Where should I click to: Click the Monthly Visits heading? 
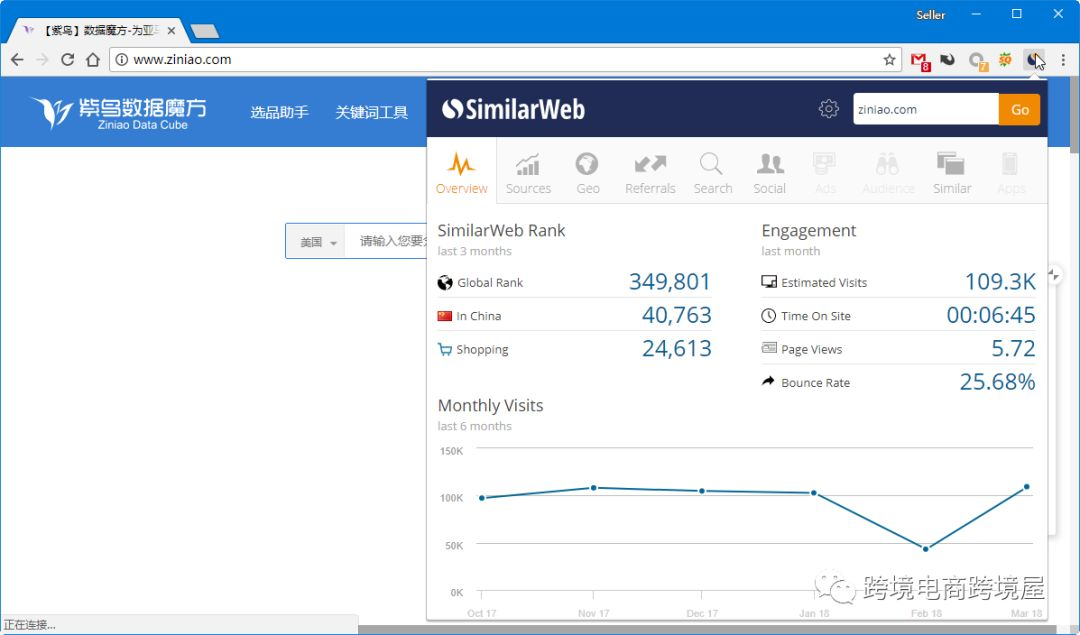[490, 405]
